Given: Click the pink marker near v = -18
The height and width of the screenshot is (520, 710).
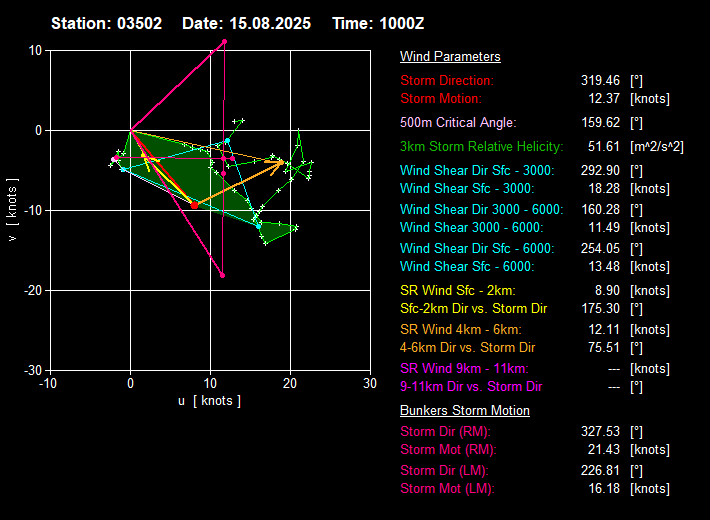Looking at the screenshot, I should pos(222,275).
